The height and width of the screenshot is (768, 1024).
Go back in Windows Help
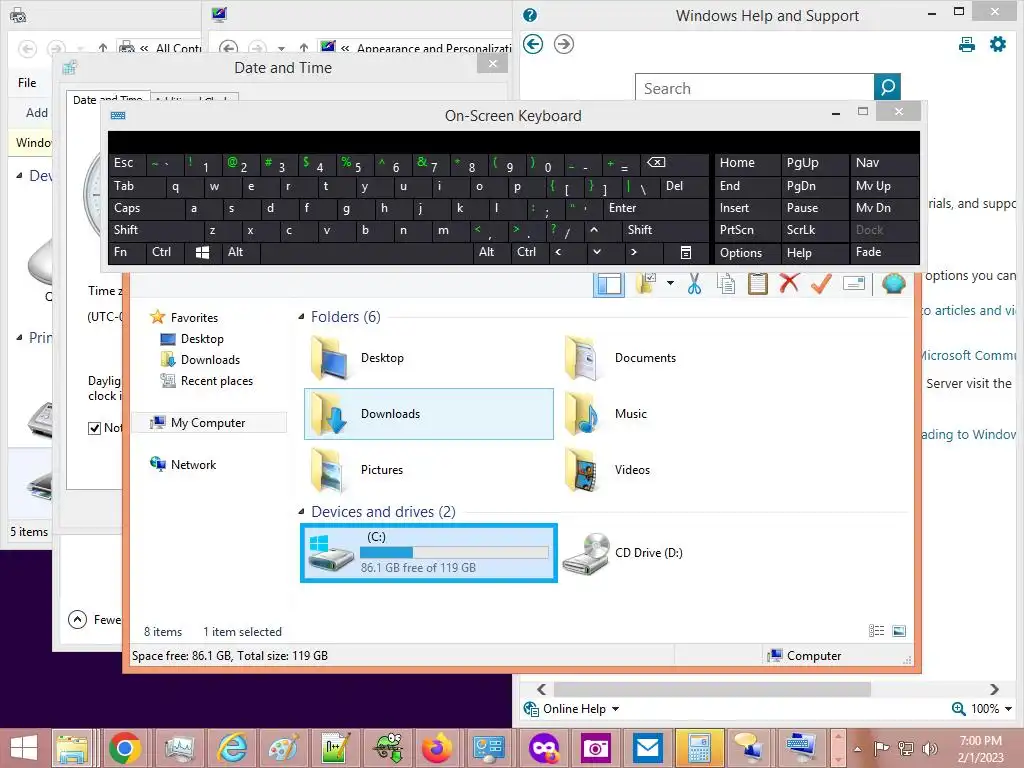533,44
